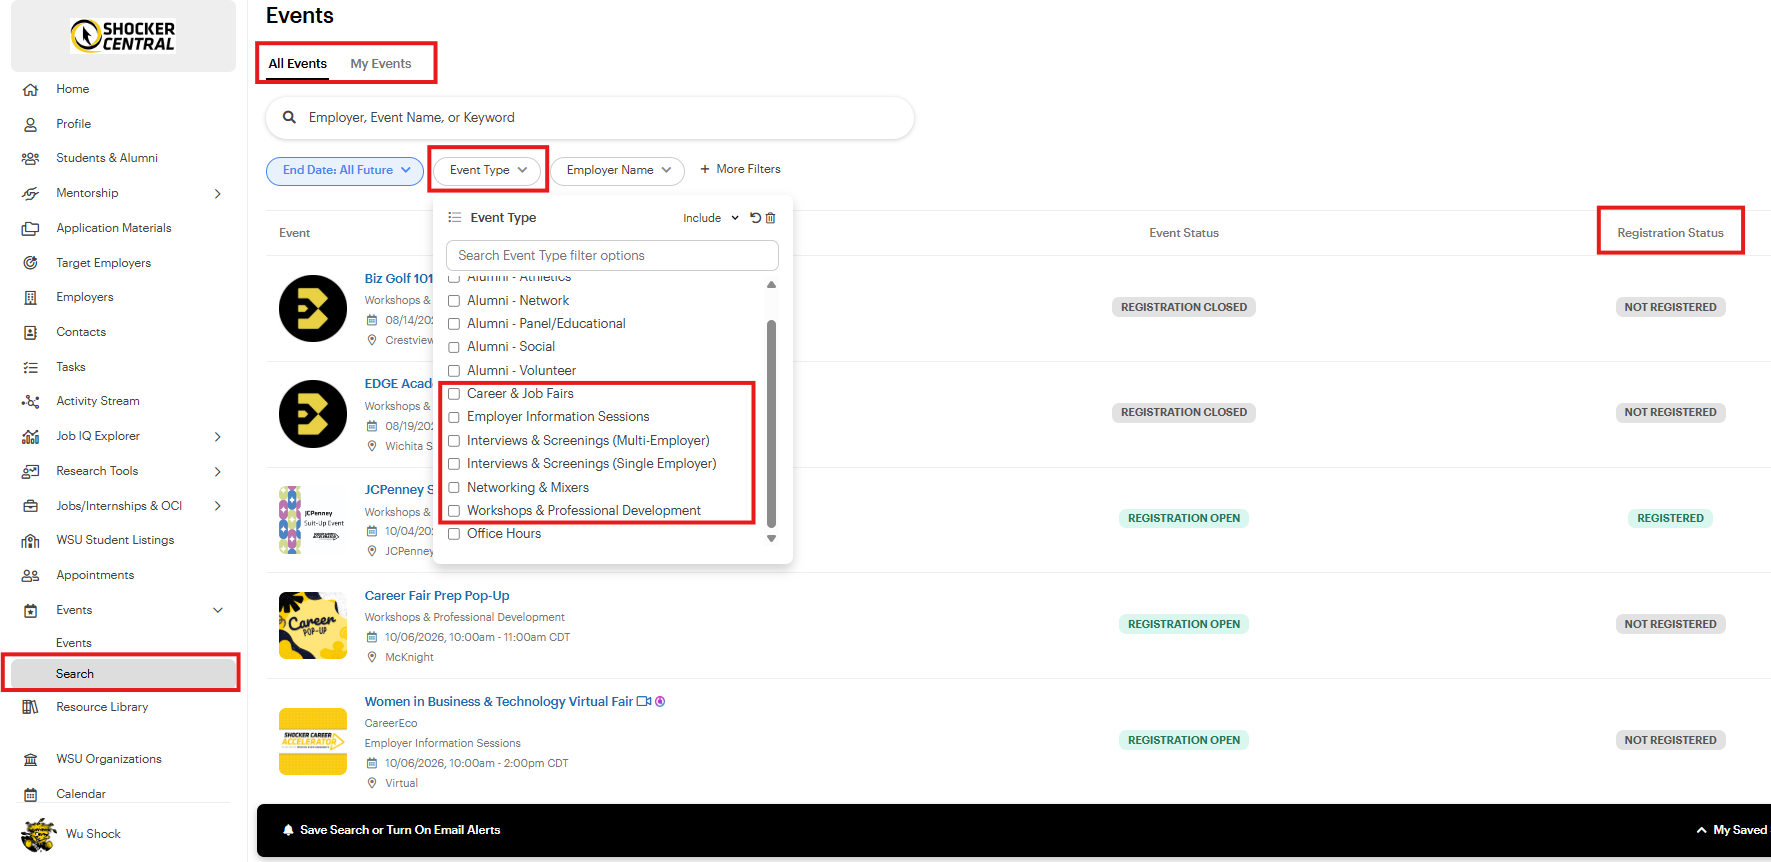This screenshot has height=862, width=1771.
Task: Open Activity Stream icon in sidebar
Action: (x=31, y=401)
